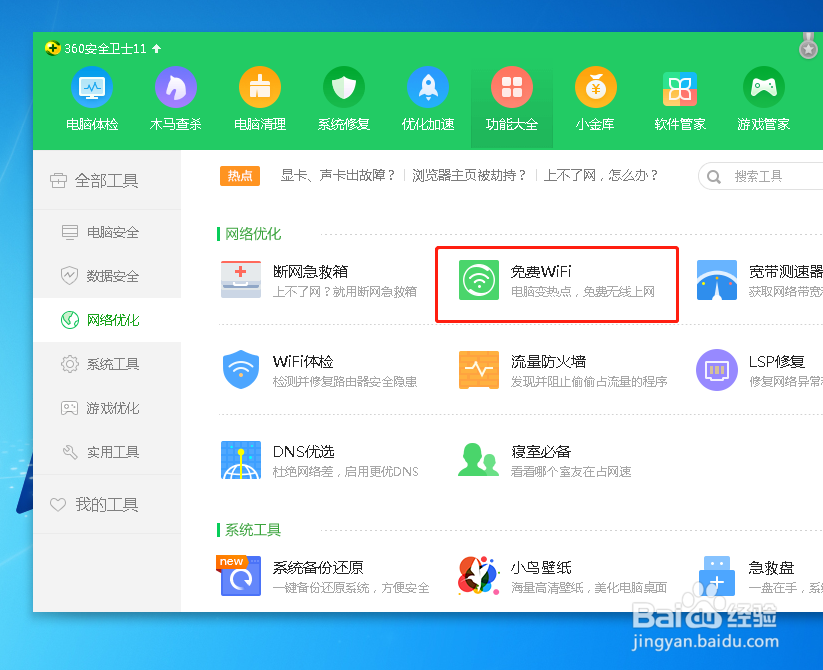The width and height of the screenshot is (823, 670).
Task: Open the 断网急救箱 first-aid kit icon
Action: coord(241,279)
